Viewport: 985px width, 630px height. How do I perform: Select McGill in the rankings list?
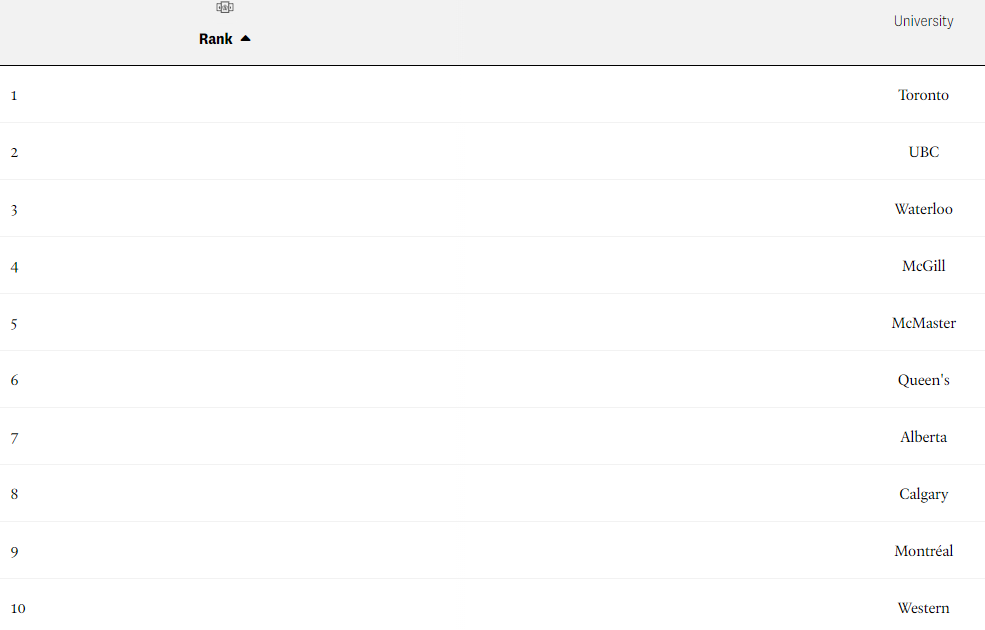[x=923, y=266]
